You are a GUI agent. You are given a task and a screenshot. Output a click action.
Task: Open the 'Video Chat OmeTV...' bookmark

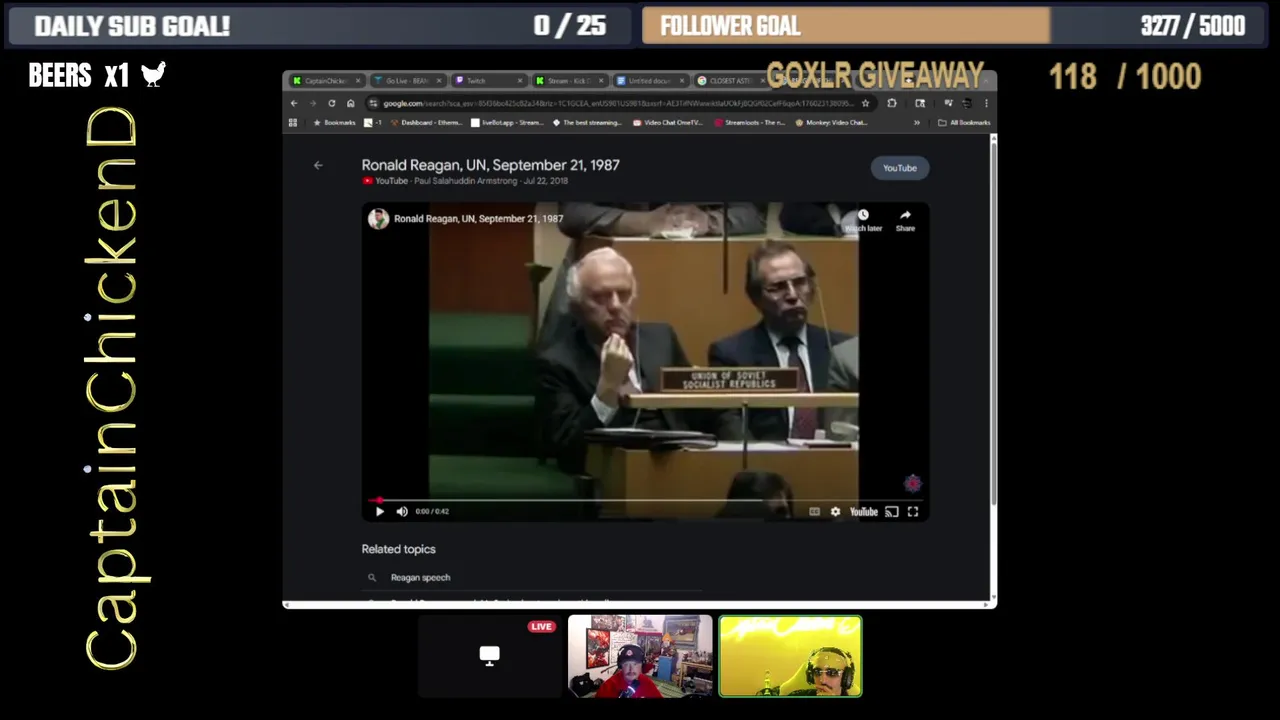pos(667,123)
